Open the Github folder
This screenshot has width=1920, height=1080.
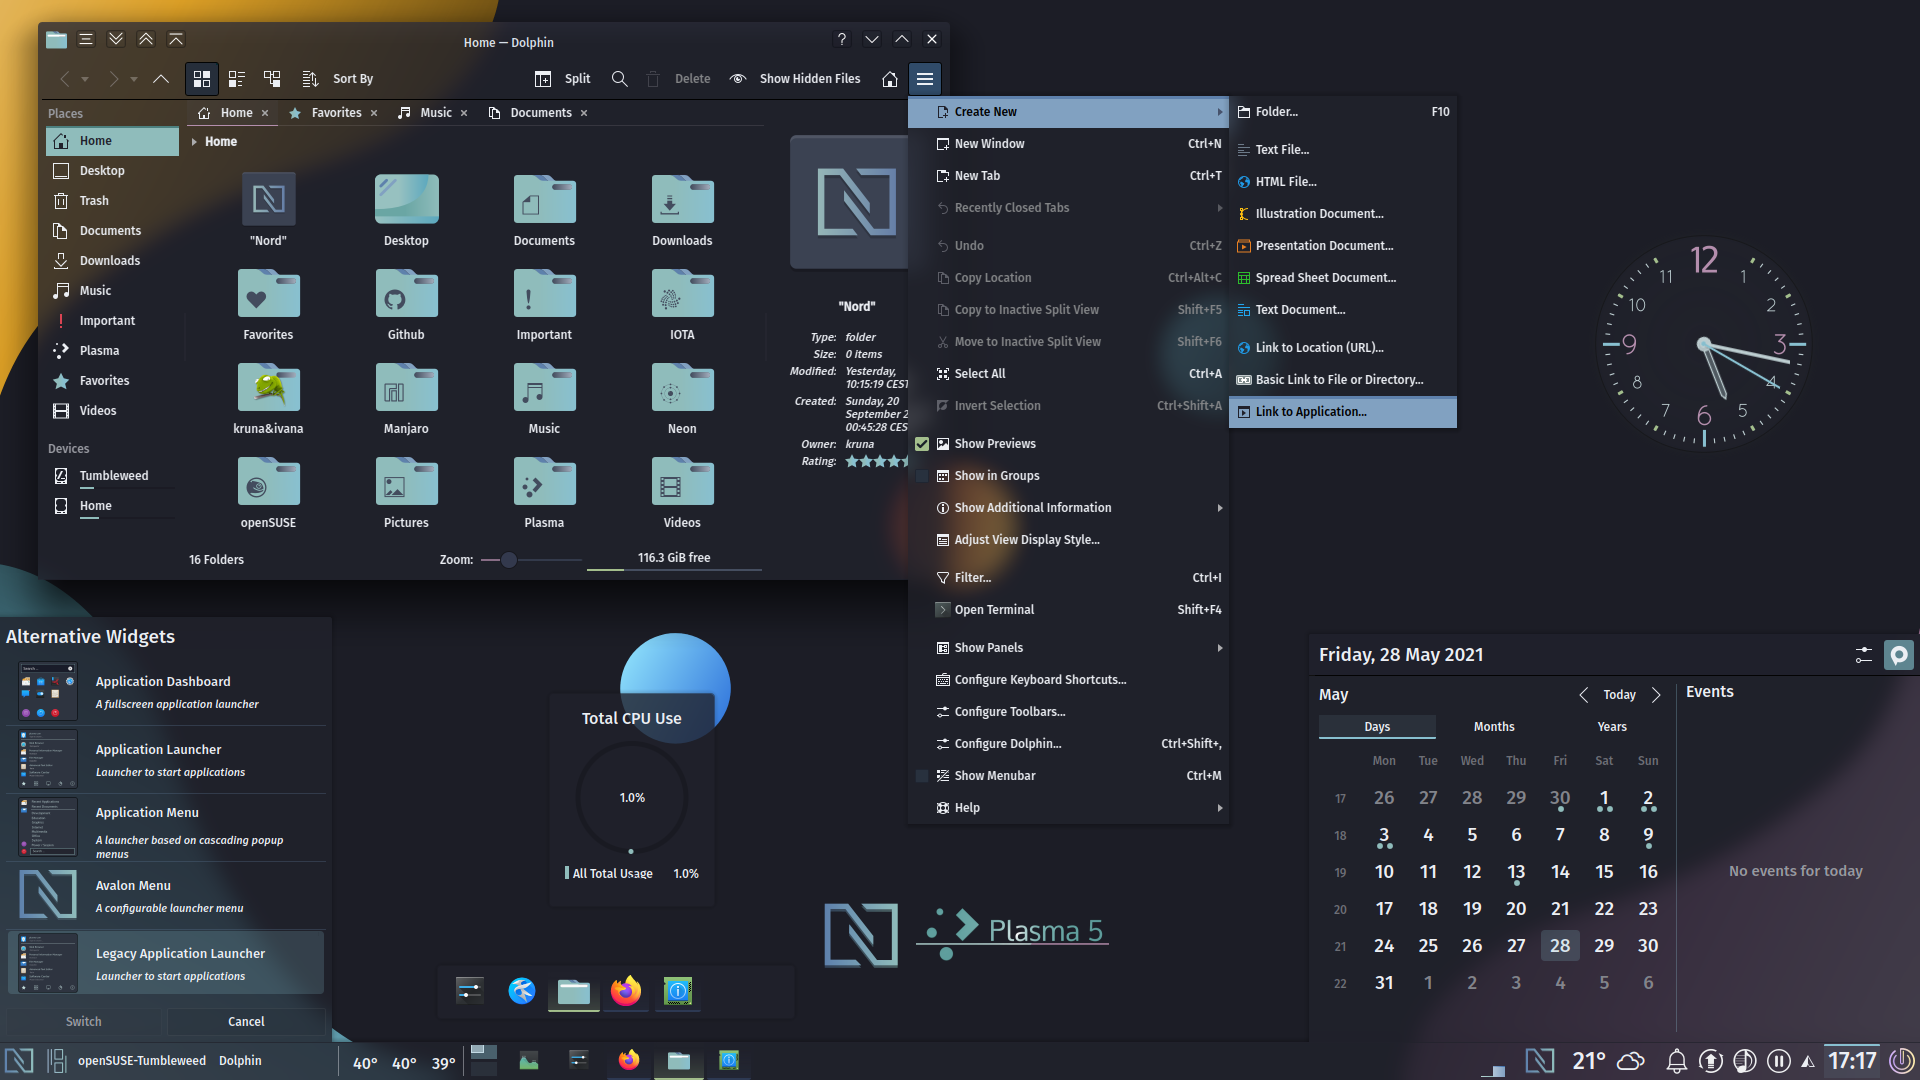[x=406, y=305]
